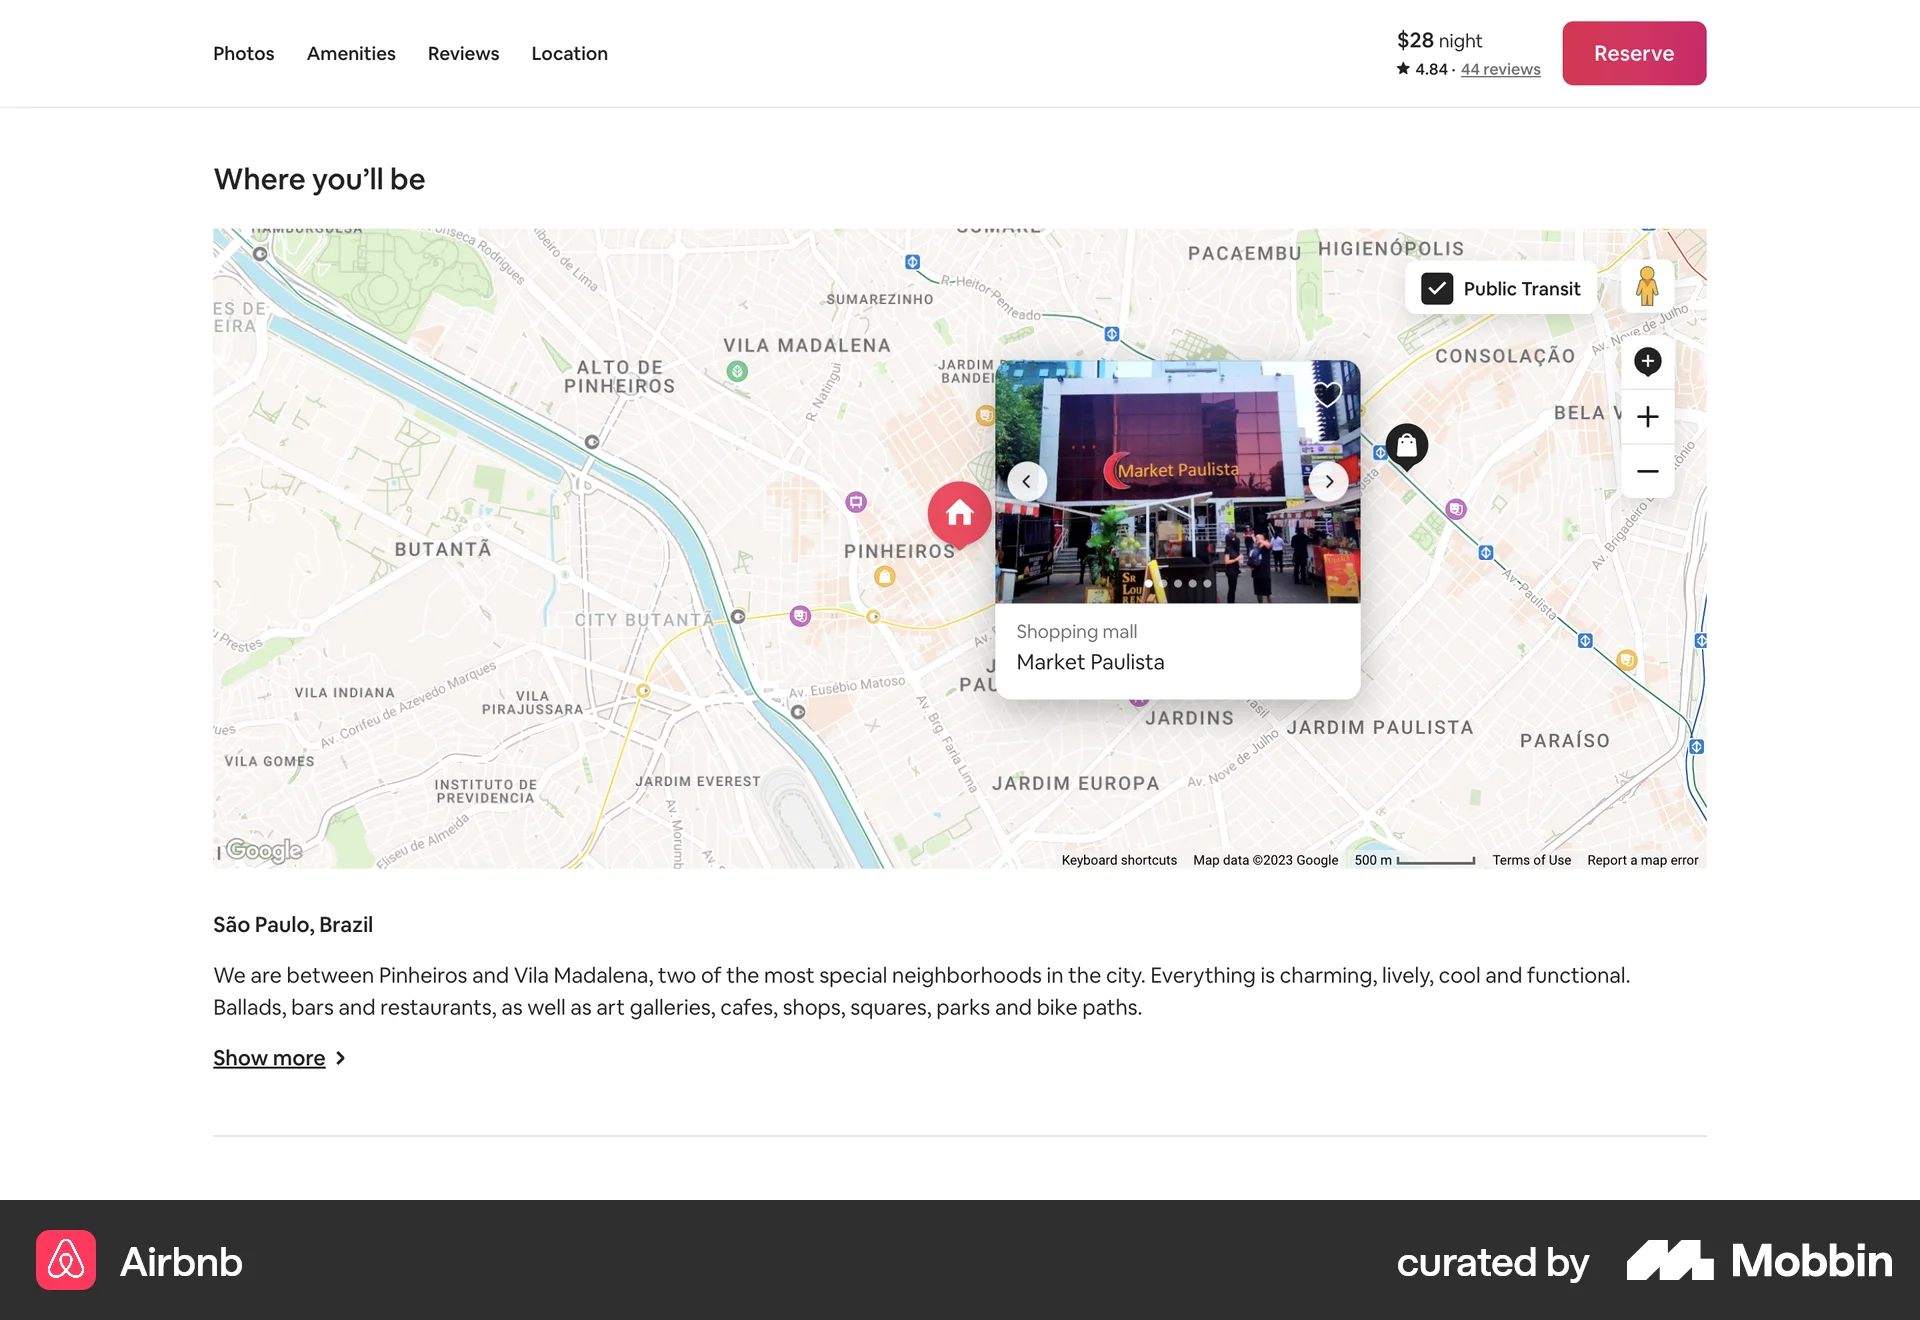
Task: Toggle the heart to save Market Paulista photo
Action: (x=1325, y=395)
